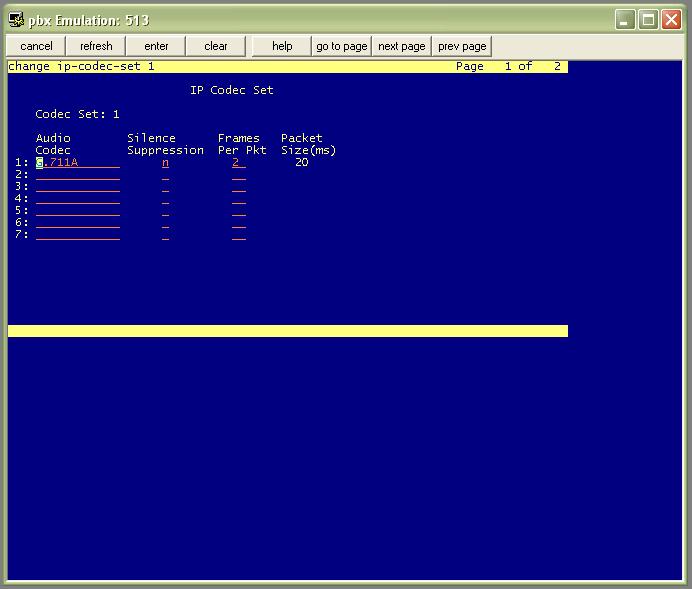Image resolution: width=692 pixels, height=589 pixels.
Task: Click the pbx Emulation title bar icon
Action: pyautogui.click(x=16, y=20)
